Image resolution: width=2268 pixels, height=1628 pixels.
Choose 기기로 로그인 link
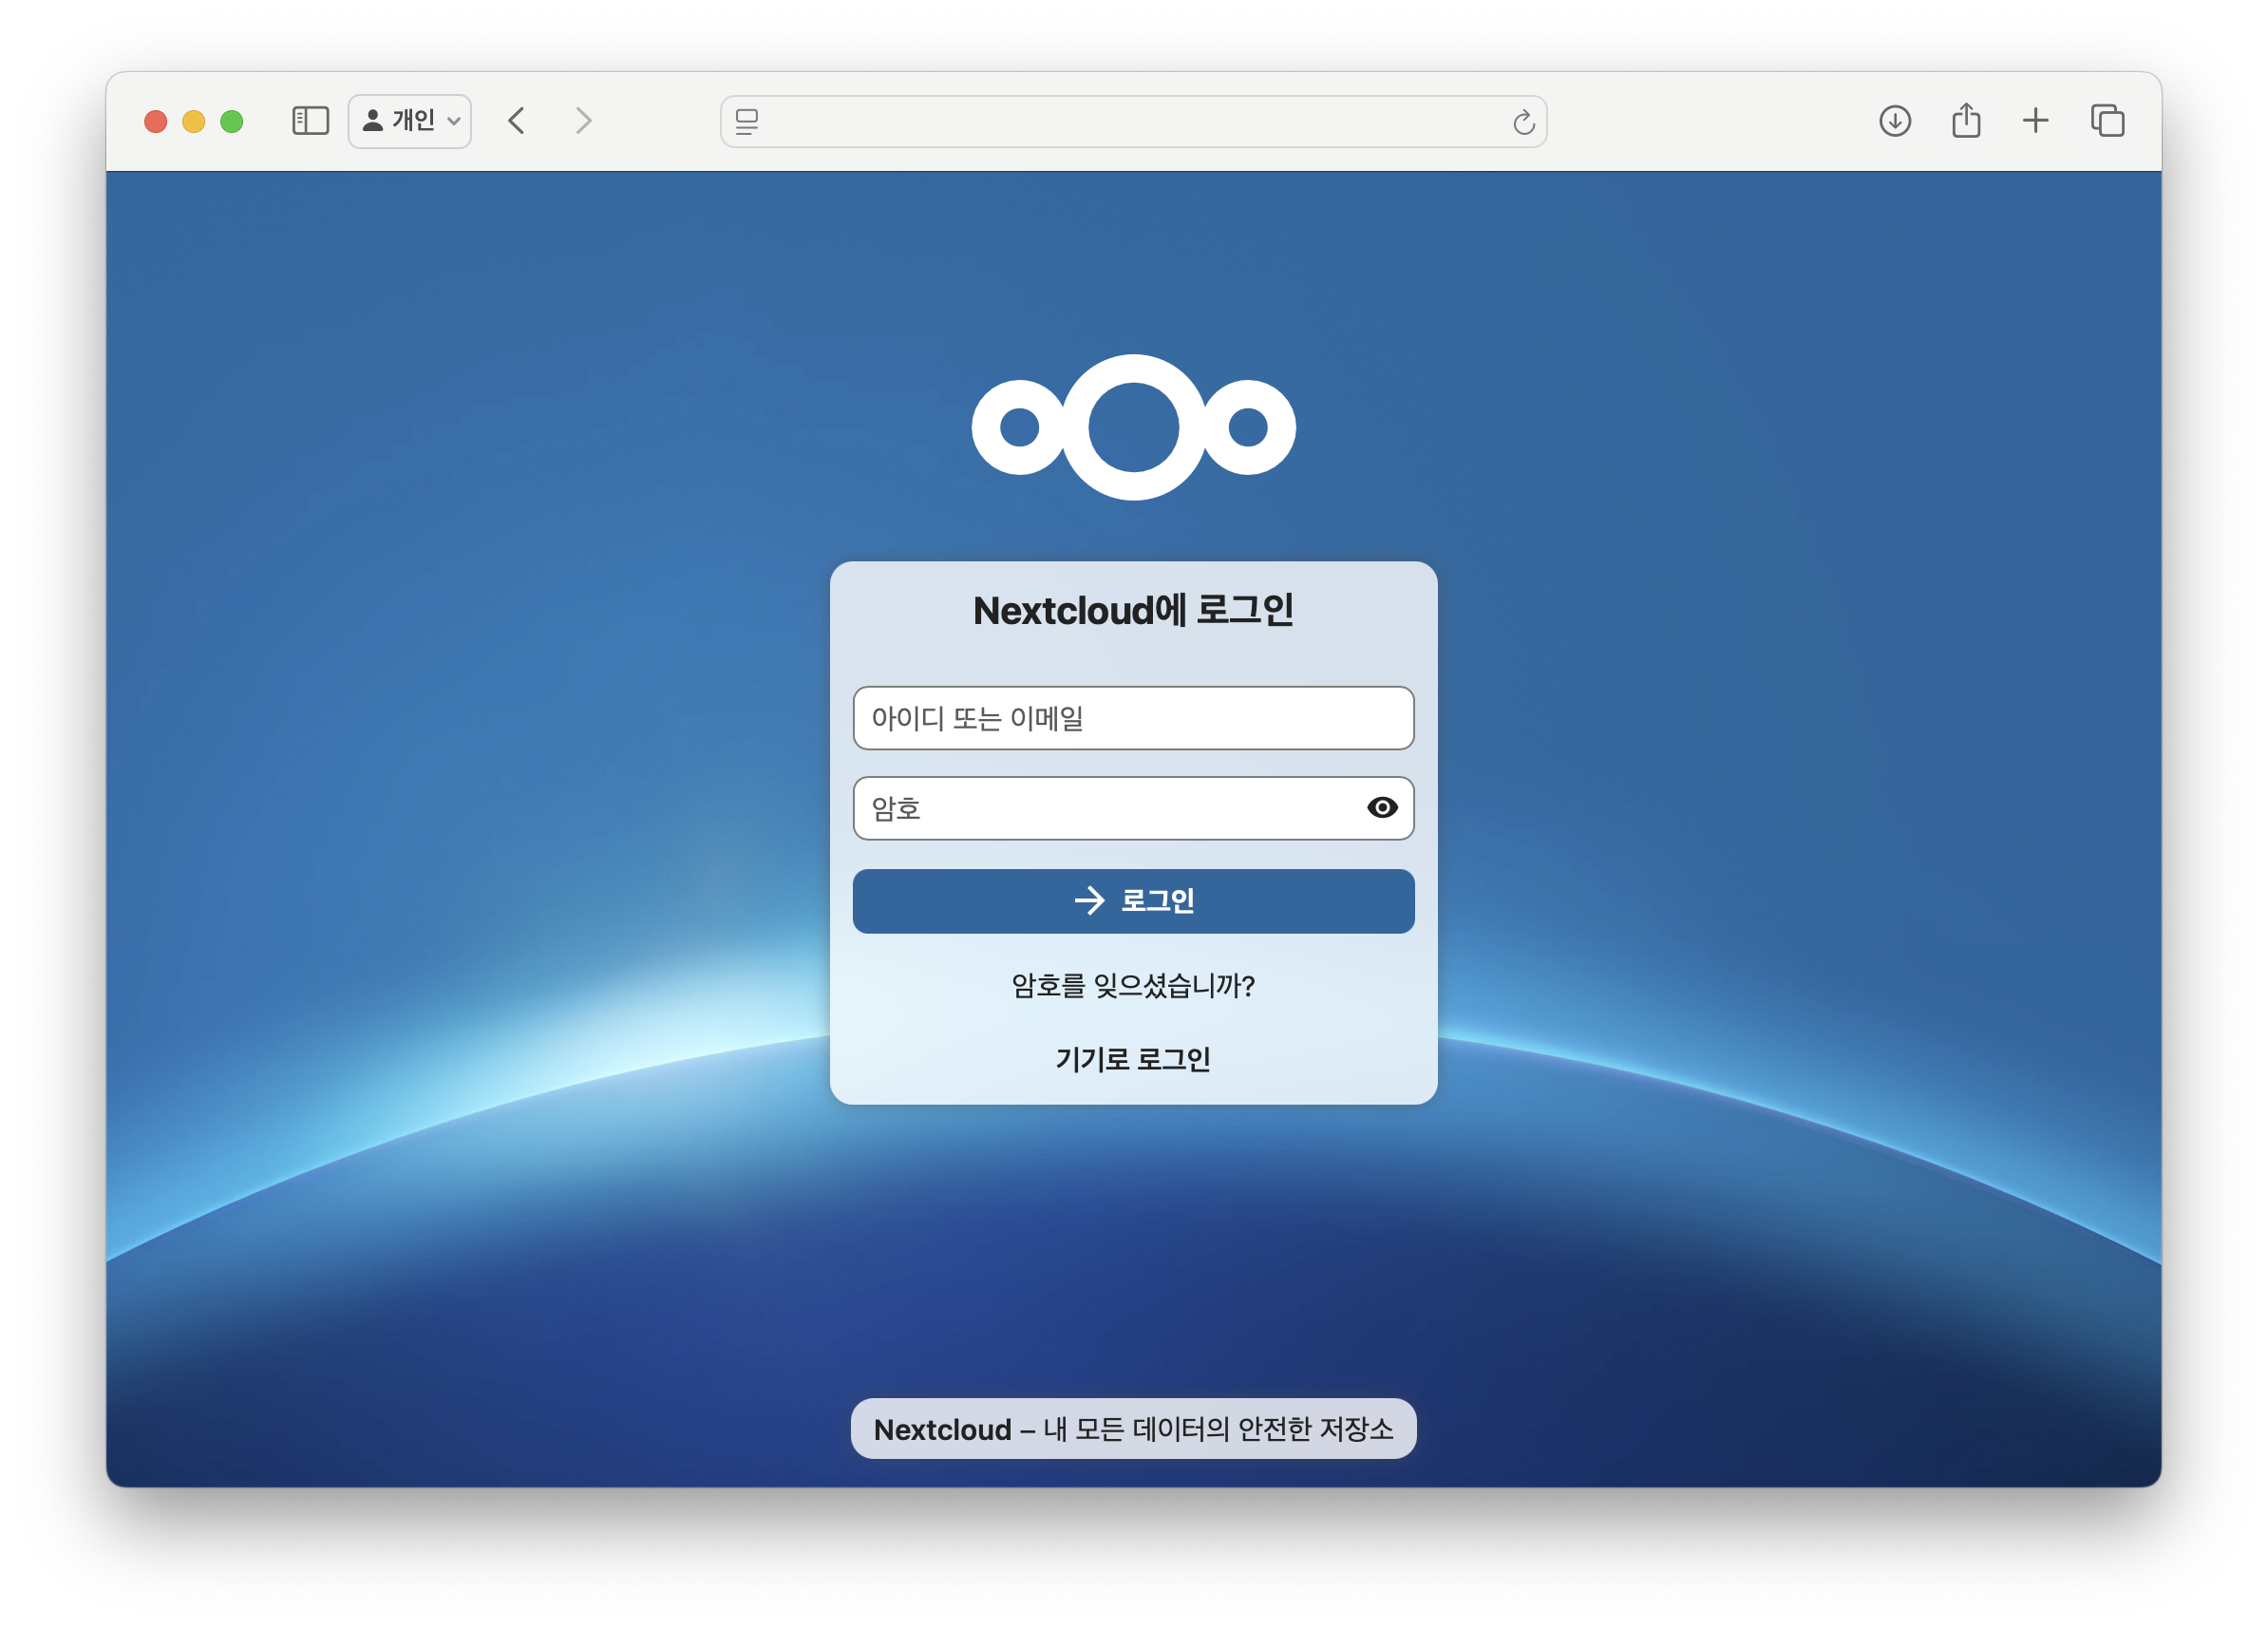1133,1059
